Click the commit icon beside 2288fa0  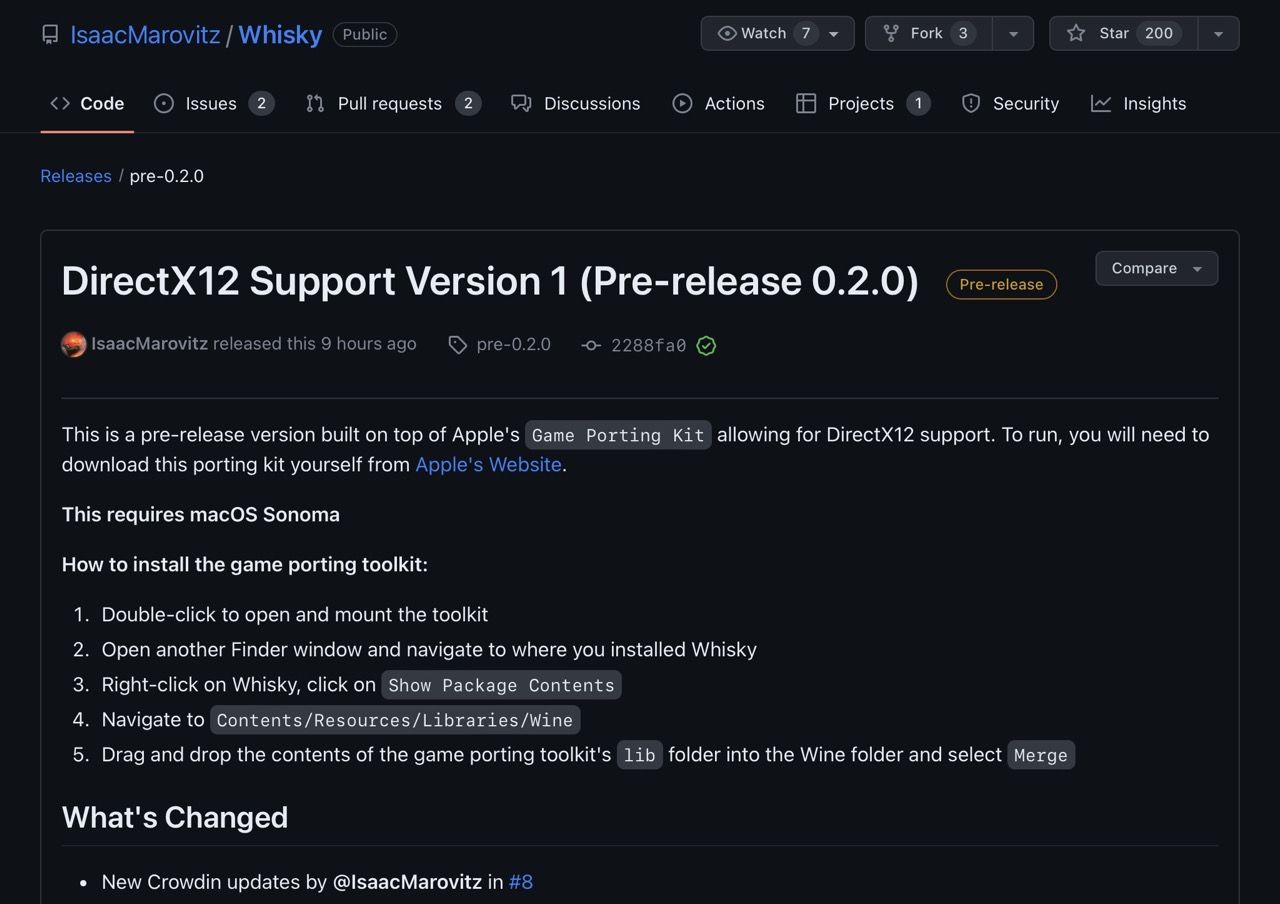click(x=591, y=345)
